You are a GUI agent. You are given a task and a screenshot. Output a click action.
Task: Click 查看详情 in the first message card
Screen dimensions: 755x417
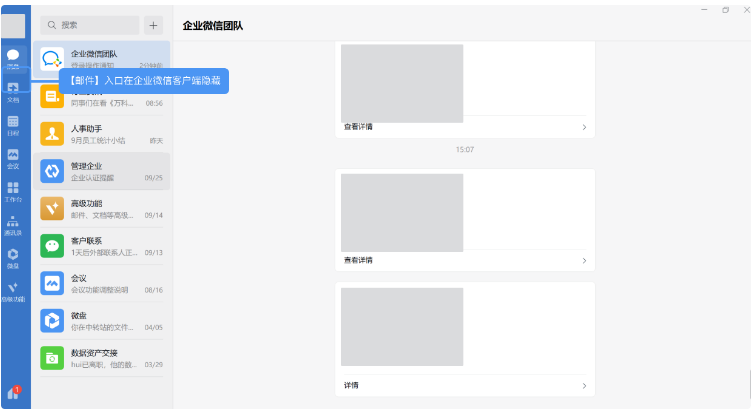[x=359, y=127]
